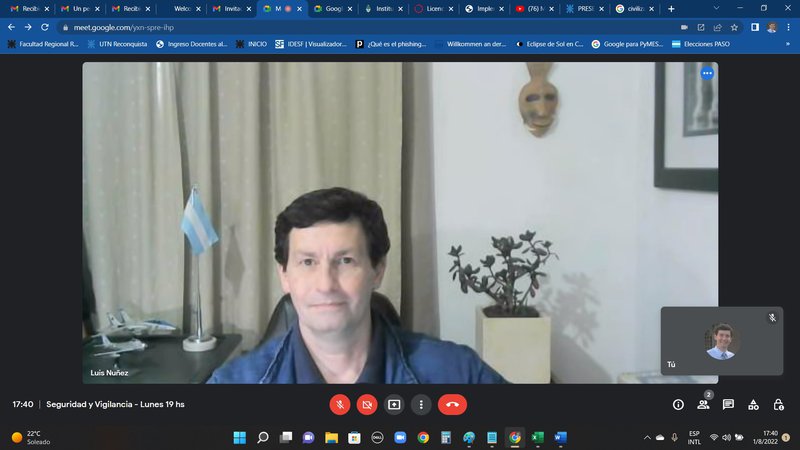
Task: Switch the ESP INTL keyboard language
Action: [x=694, y=437]
